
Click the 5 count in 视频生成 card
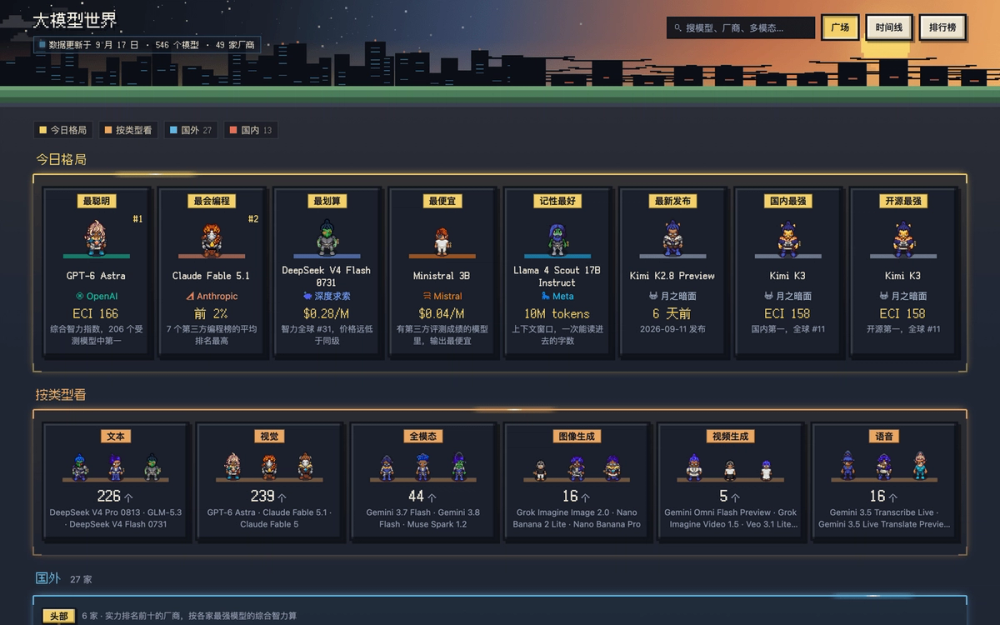[724, 496]
